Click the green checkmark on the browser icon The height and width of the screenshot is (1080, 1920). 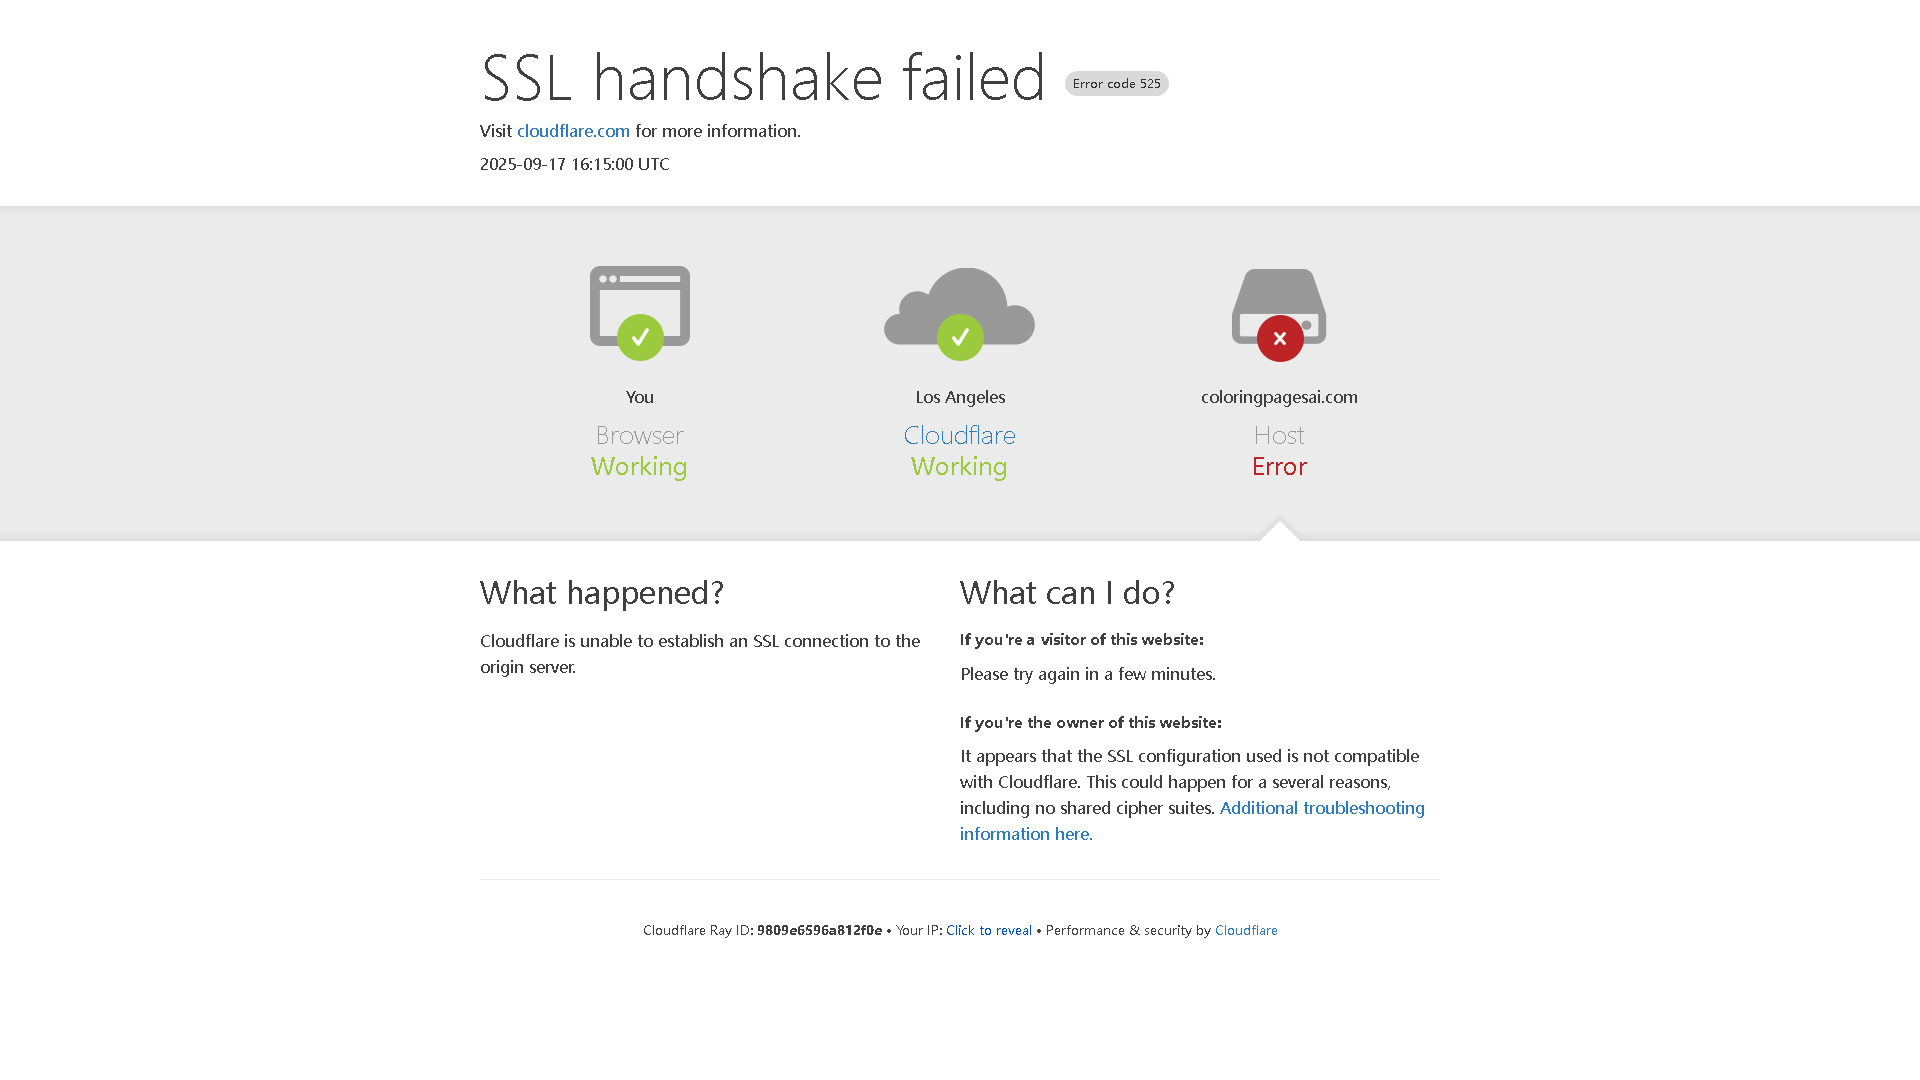pyautogui.click(x=640, y=338)
